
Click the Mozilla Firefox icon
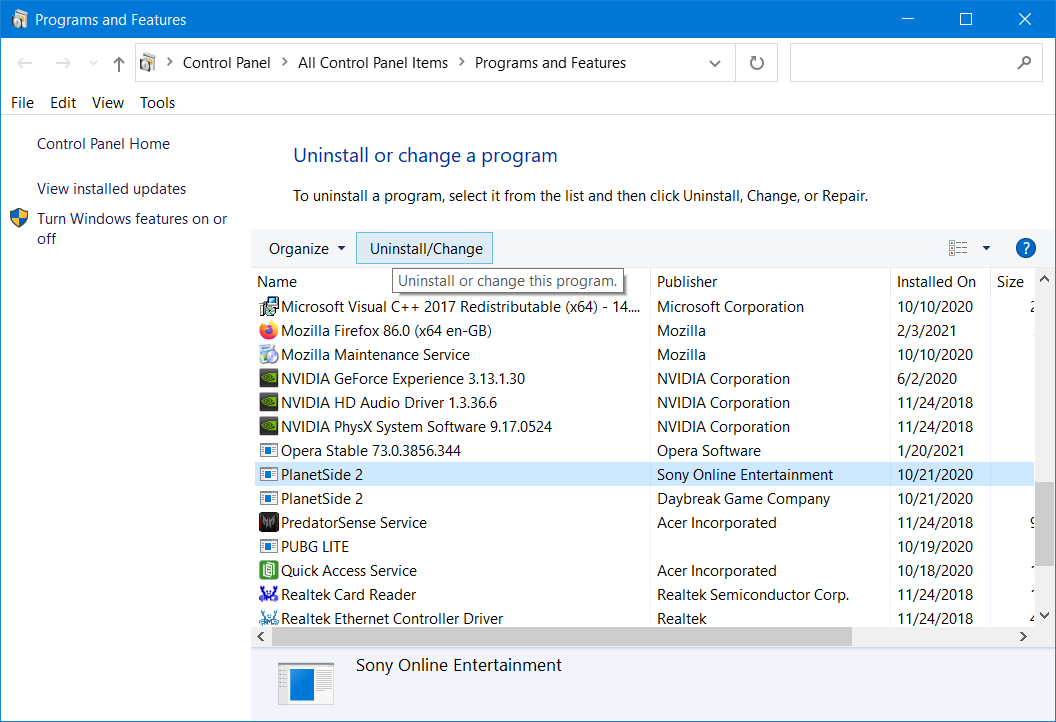click(269, 331)
